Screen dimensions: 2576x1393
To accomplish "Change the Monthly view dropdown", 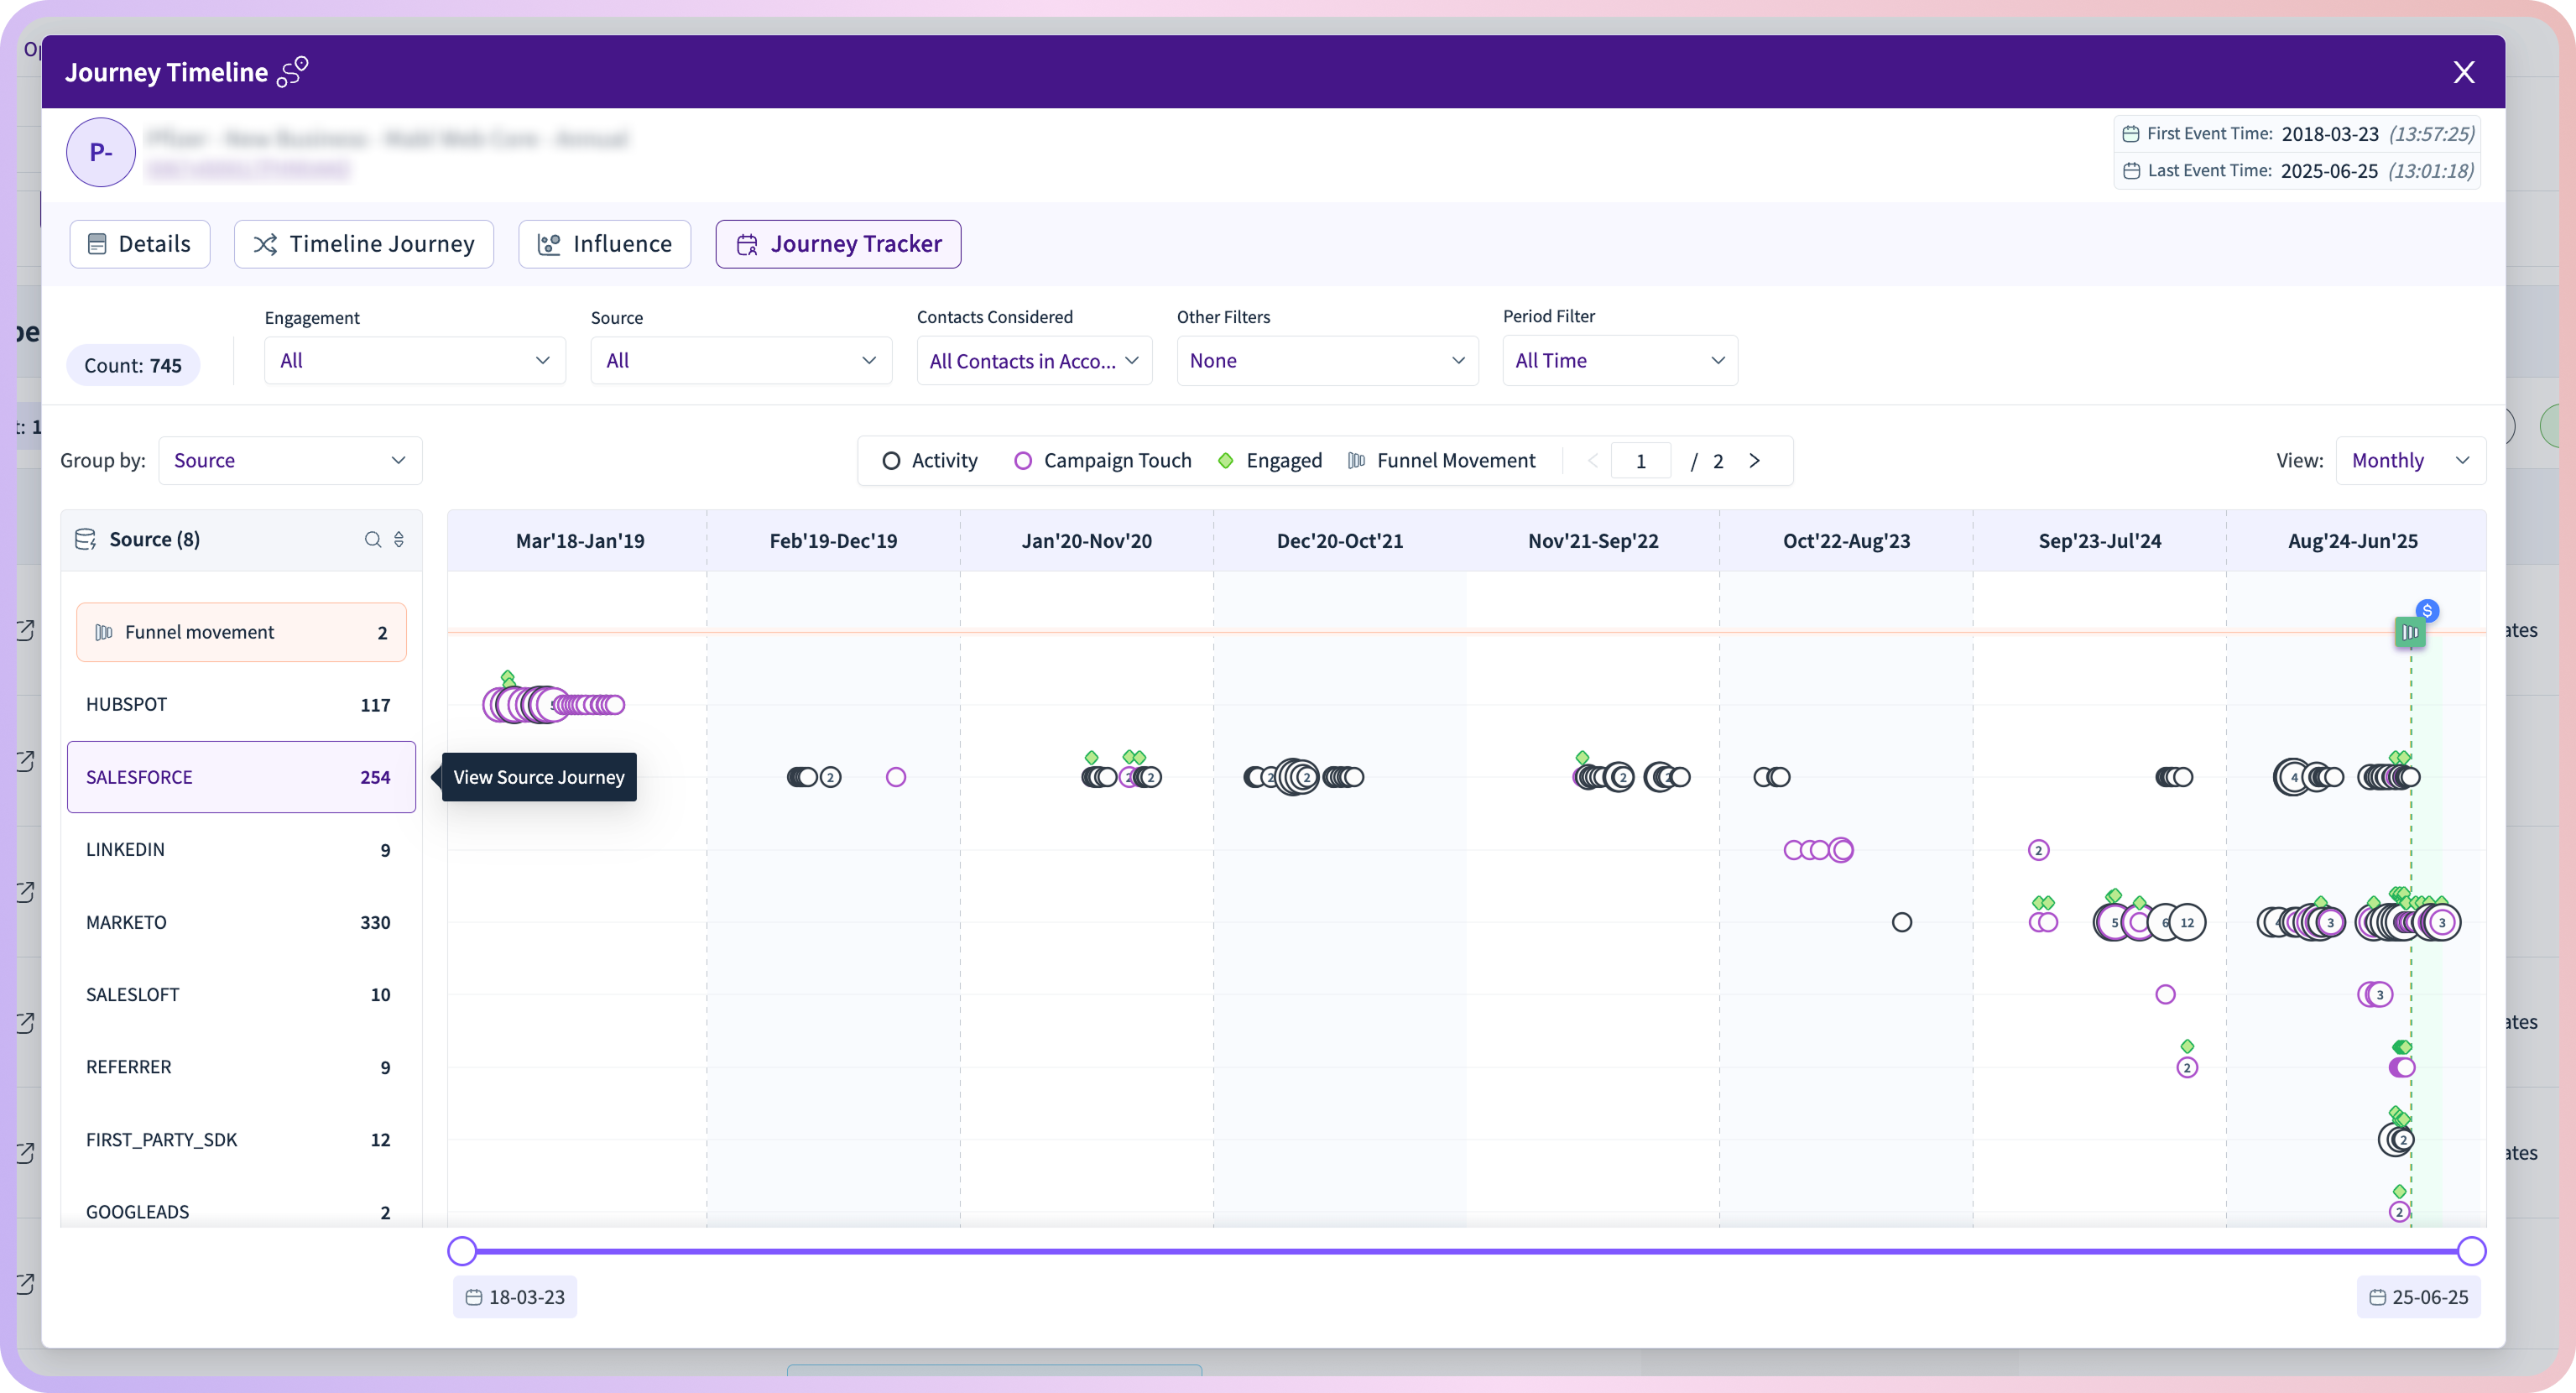I will click(x=2410, y=460).
